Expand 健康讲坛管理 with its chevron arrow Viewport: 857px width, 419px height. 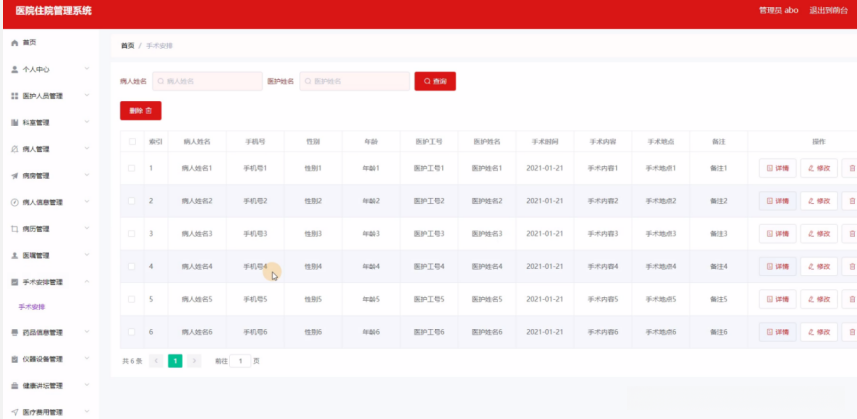[87, 386]
